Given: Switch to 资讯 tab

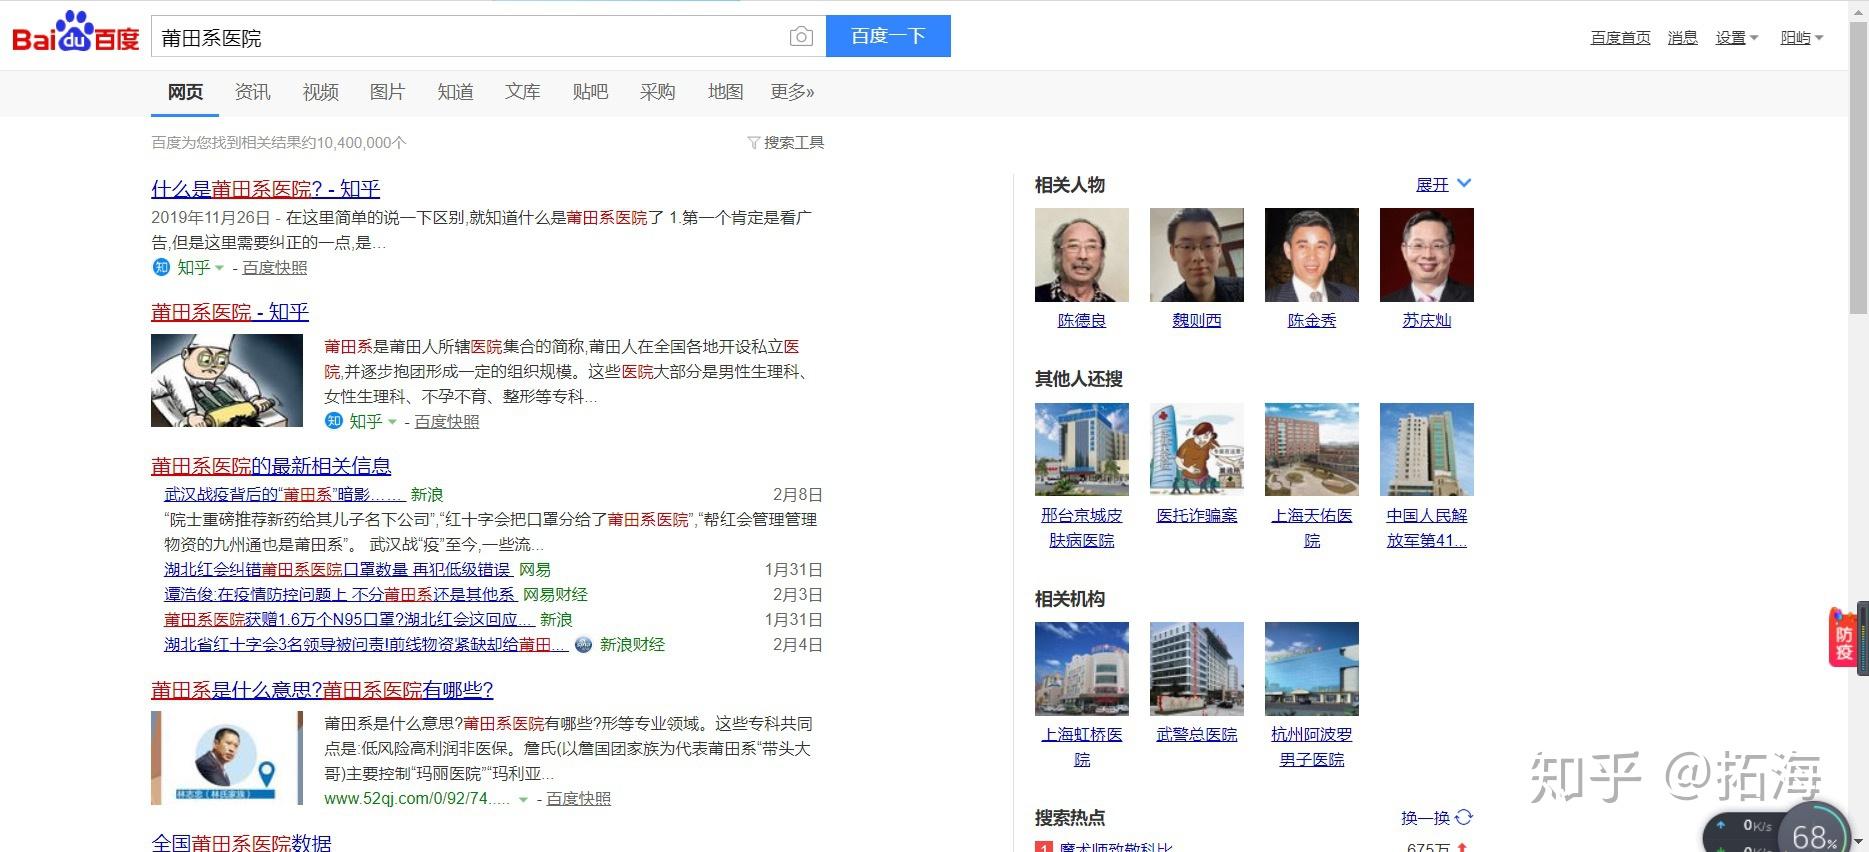Looking at the screenshot, I should coord(253,92).
